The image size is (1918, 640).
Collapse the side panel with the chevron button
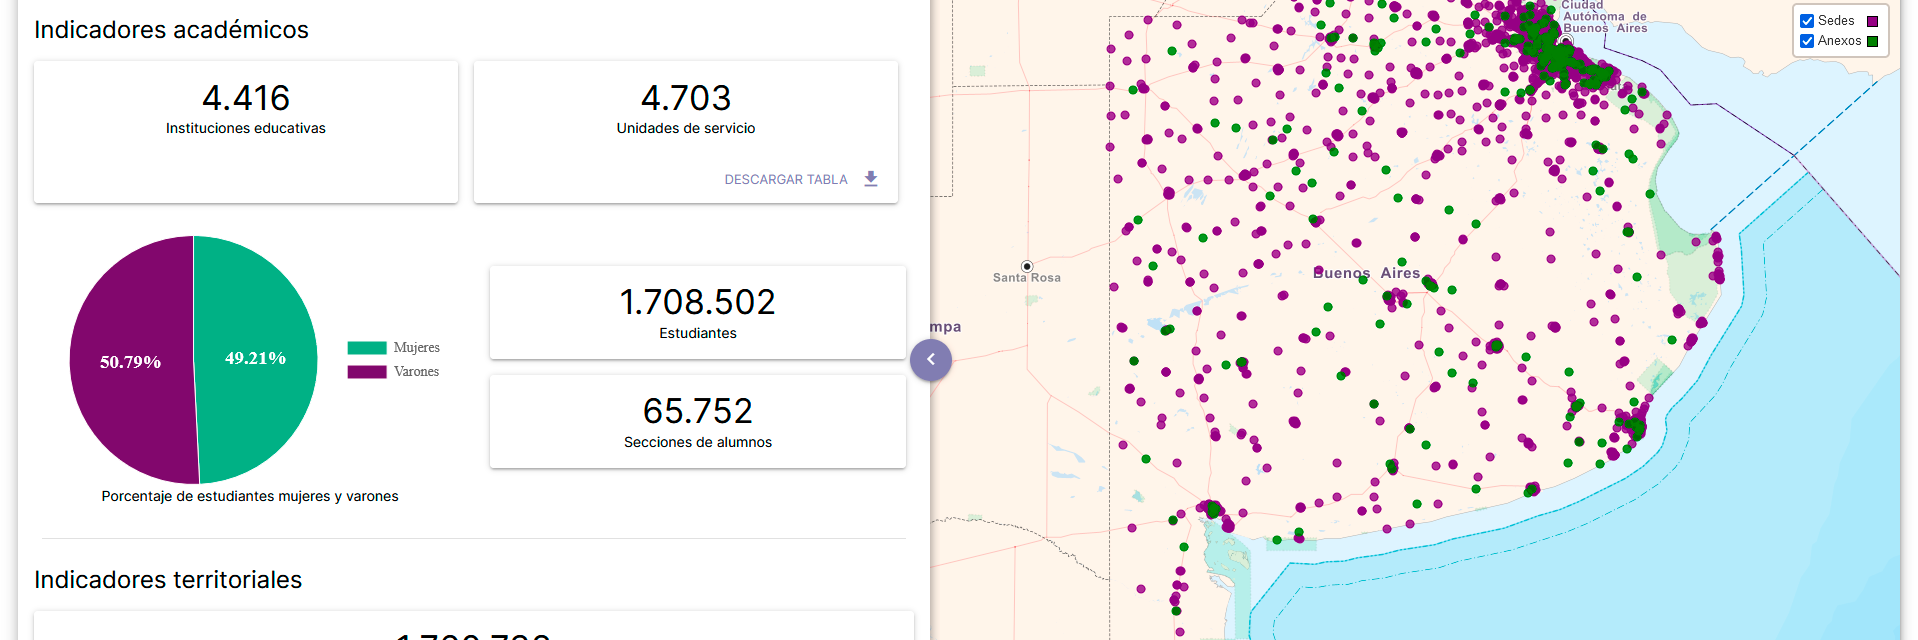930,360
